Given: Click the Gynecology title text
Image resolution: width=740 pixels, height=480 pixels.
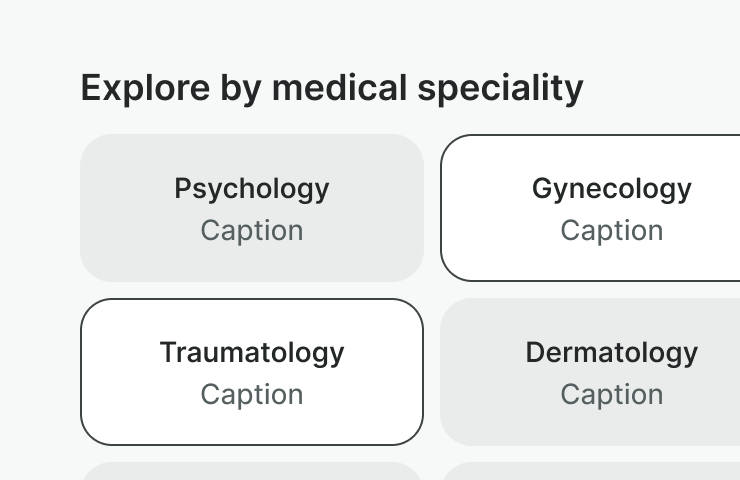Looking at the screenshot, I should 611,189.
